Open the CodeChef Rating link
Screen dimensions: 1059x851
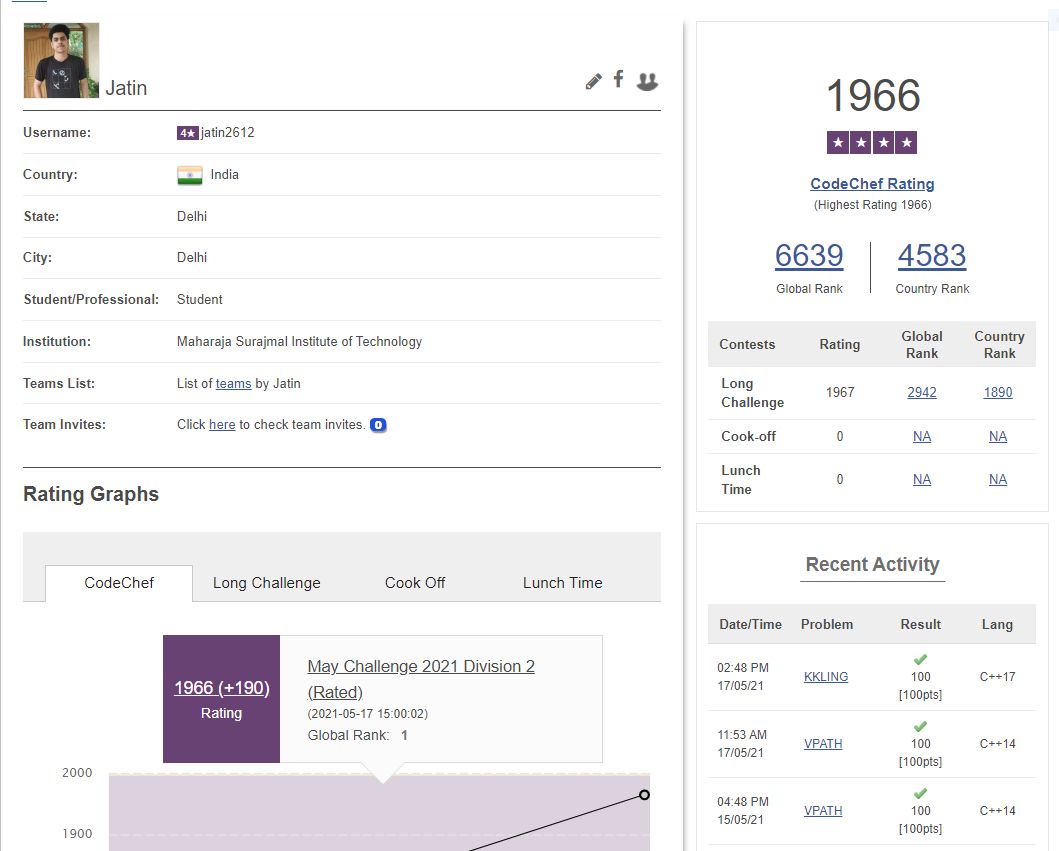tap(872, 184)
